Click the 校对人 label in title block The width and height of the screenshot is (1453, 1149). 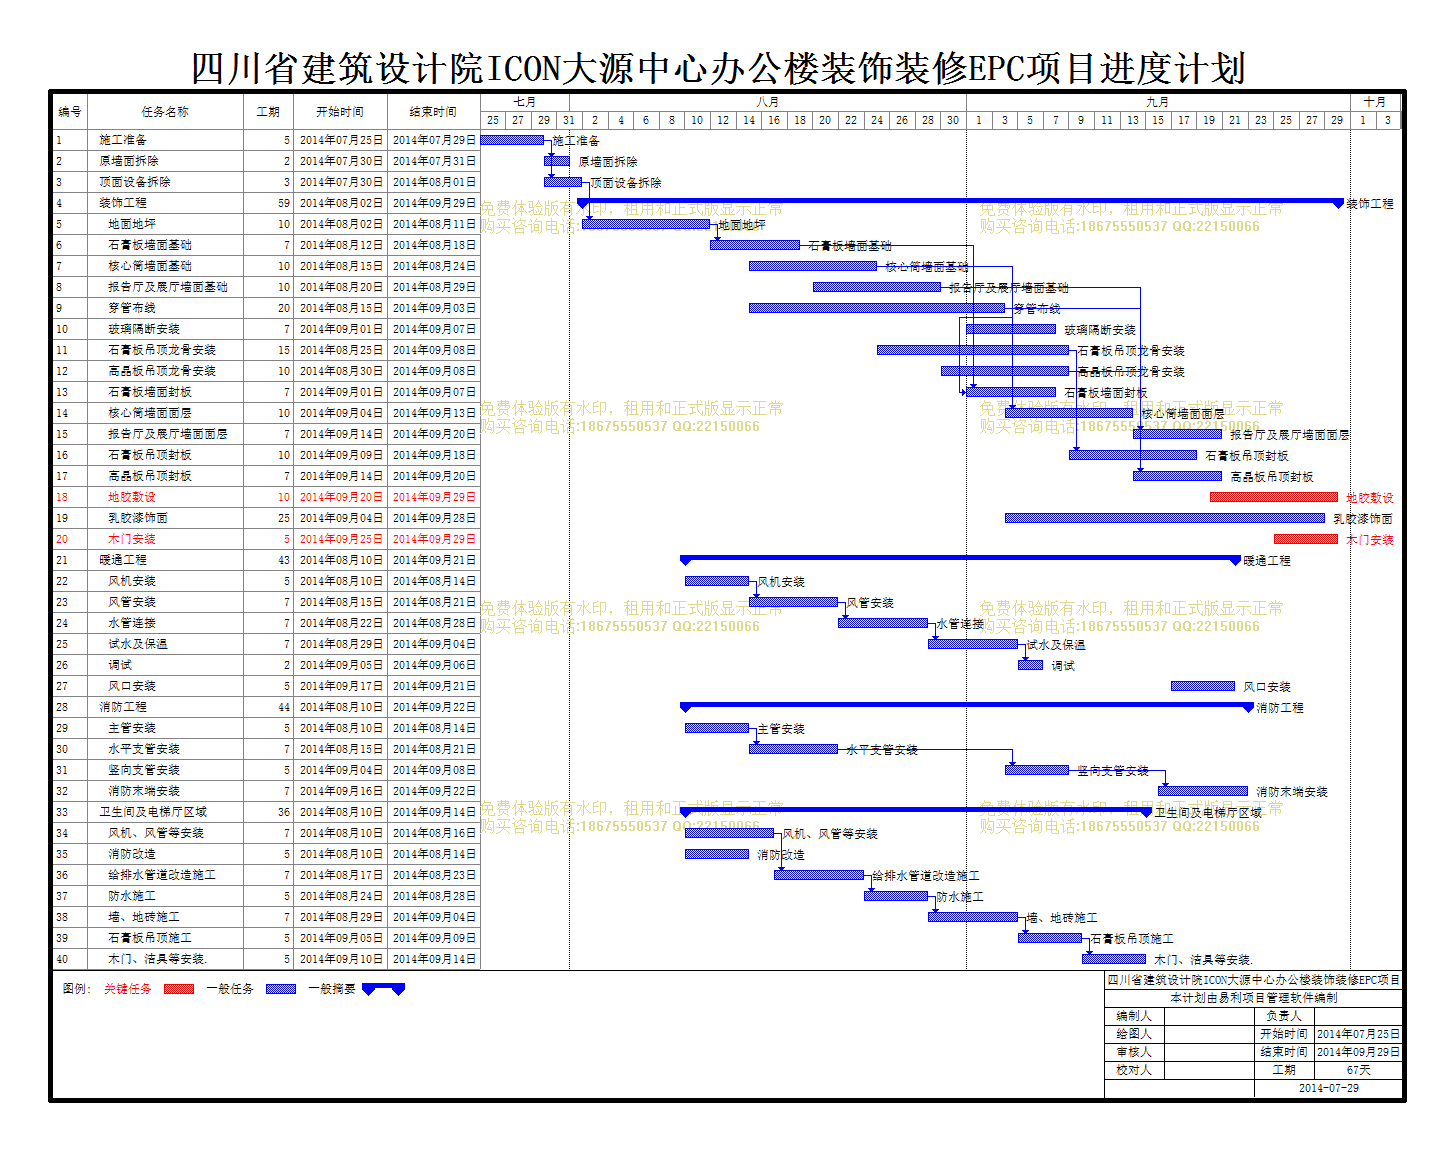coord(1134,1070)
